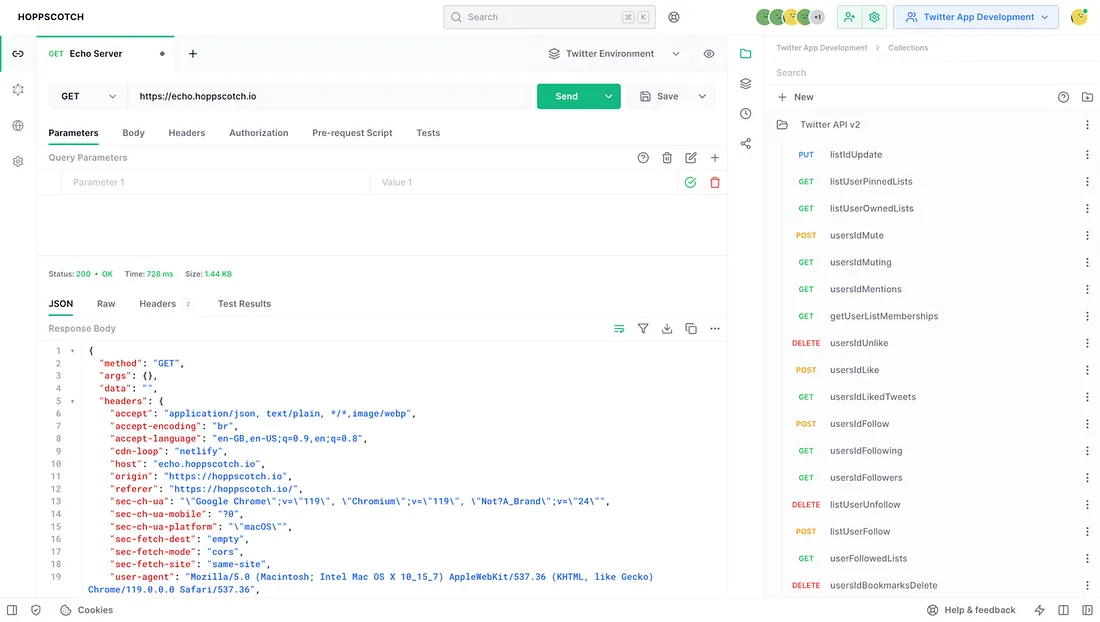
Task: Copy the response body to clipboard
Action: (x=691, y=329)
